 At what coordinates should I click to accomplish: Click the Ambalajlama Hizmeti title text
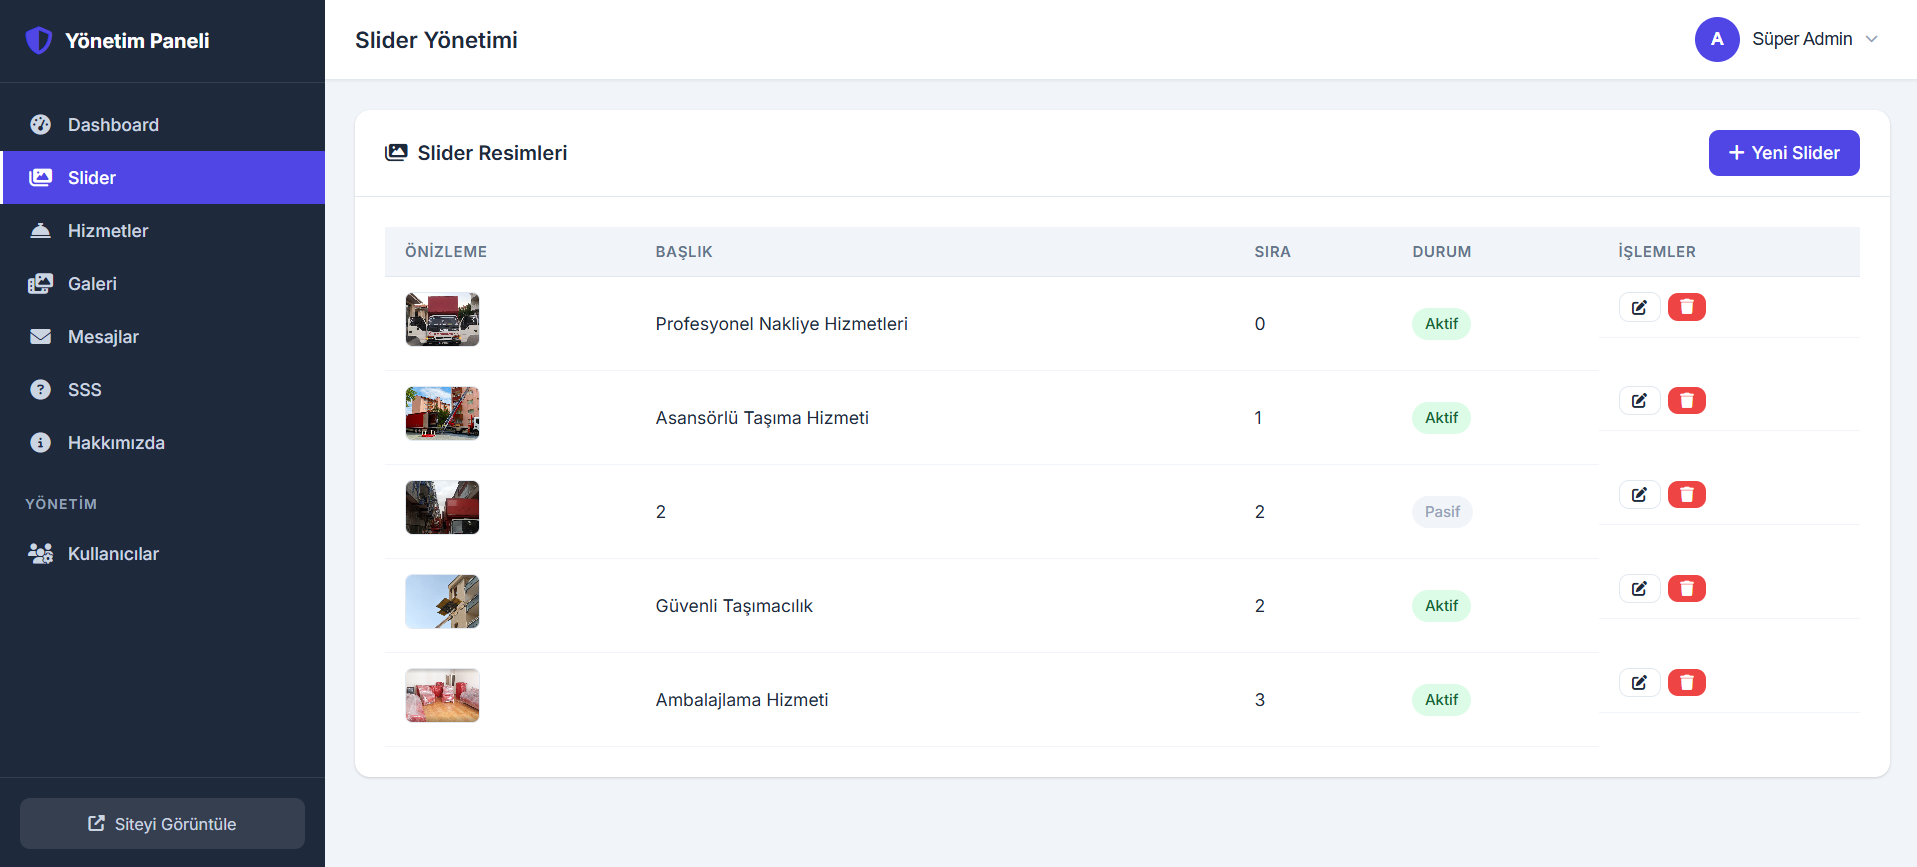point(742,700)
